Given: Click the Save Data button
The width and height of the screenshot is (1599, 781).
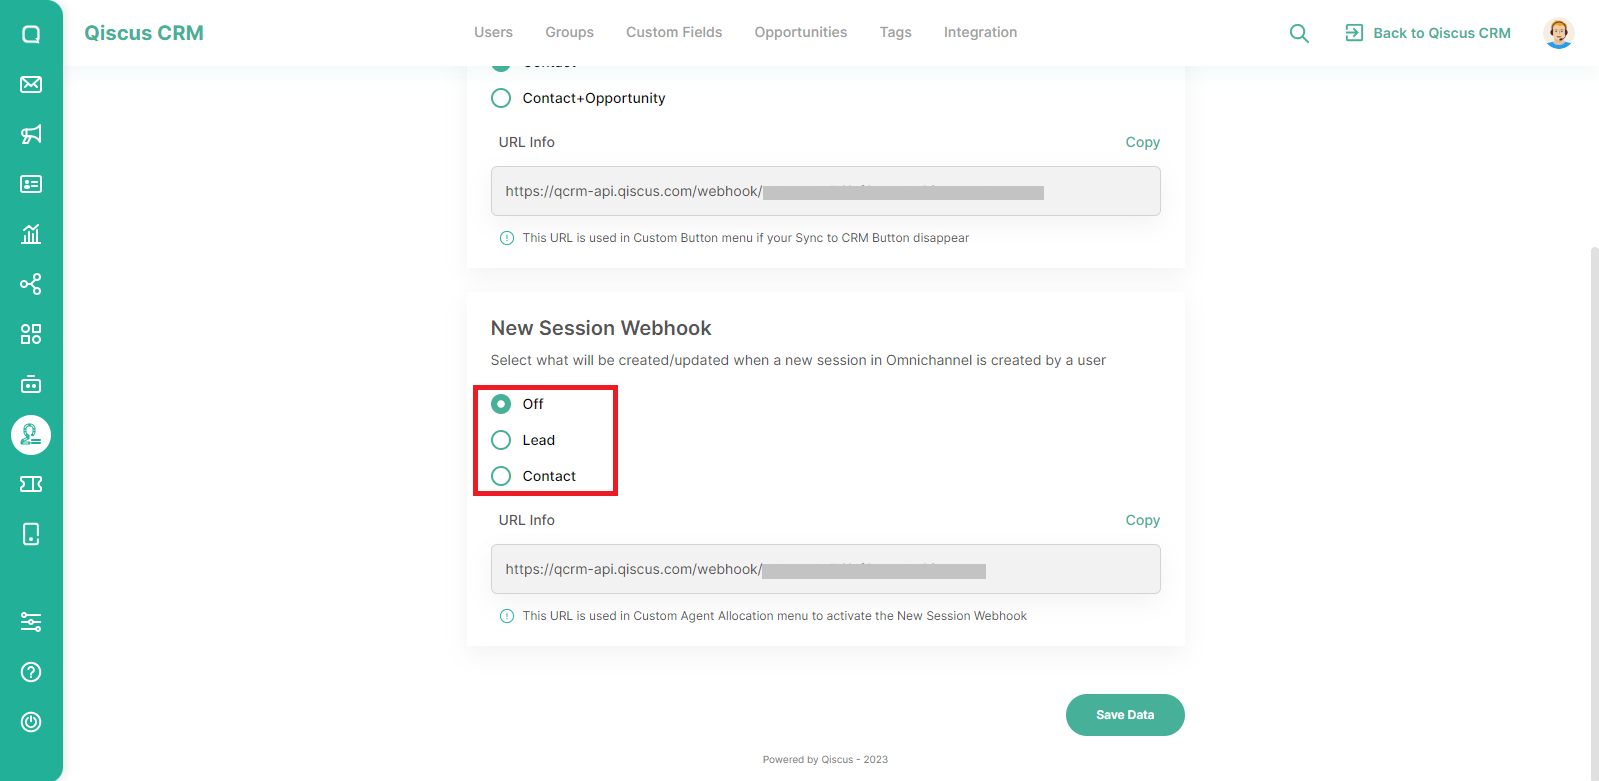Looking at the screenshot, I should tap(1125, 715).
